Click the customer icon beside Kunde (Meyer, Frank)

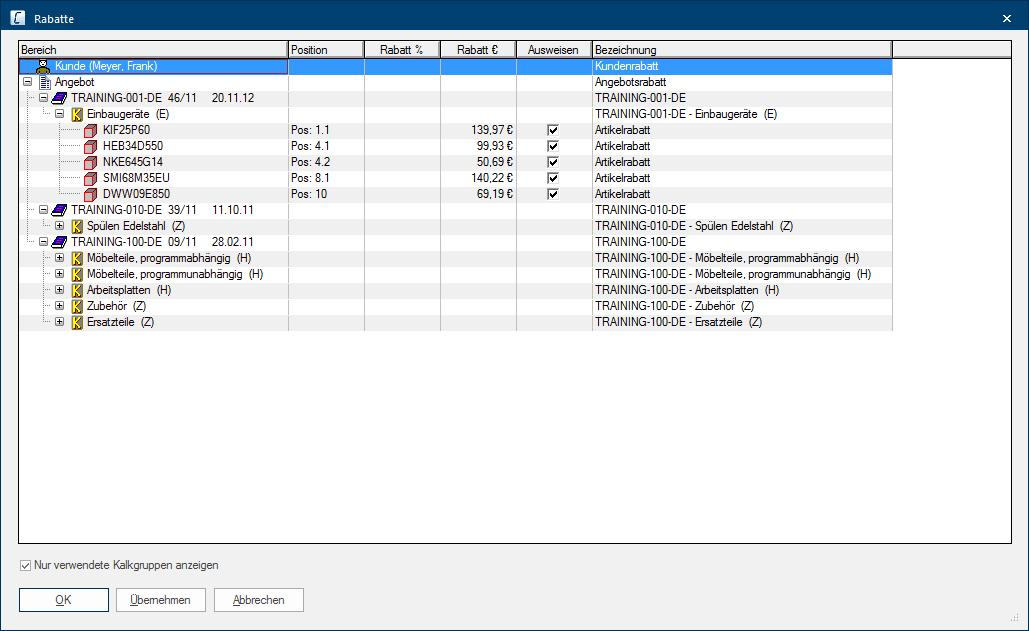pyautogui.click(x=43, y=66)
